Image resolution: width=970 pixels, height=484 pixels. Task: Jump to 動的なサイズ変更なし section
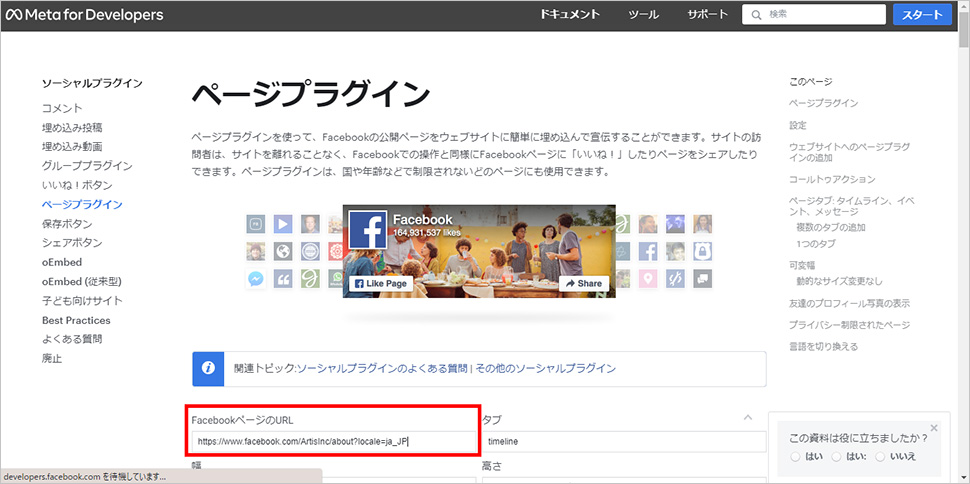(839, 282)
